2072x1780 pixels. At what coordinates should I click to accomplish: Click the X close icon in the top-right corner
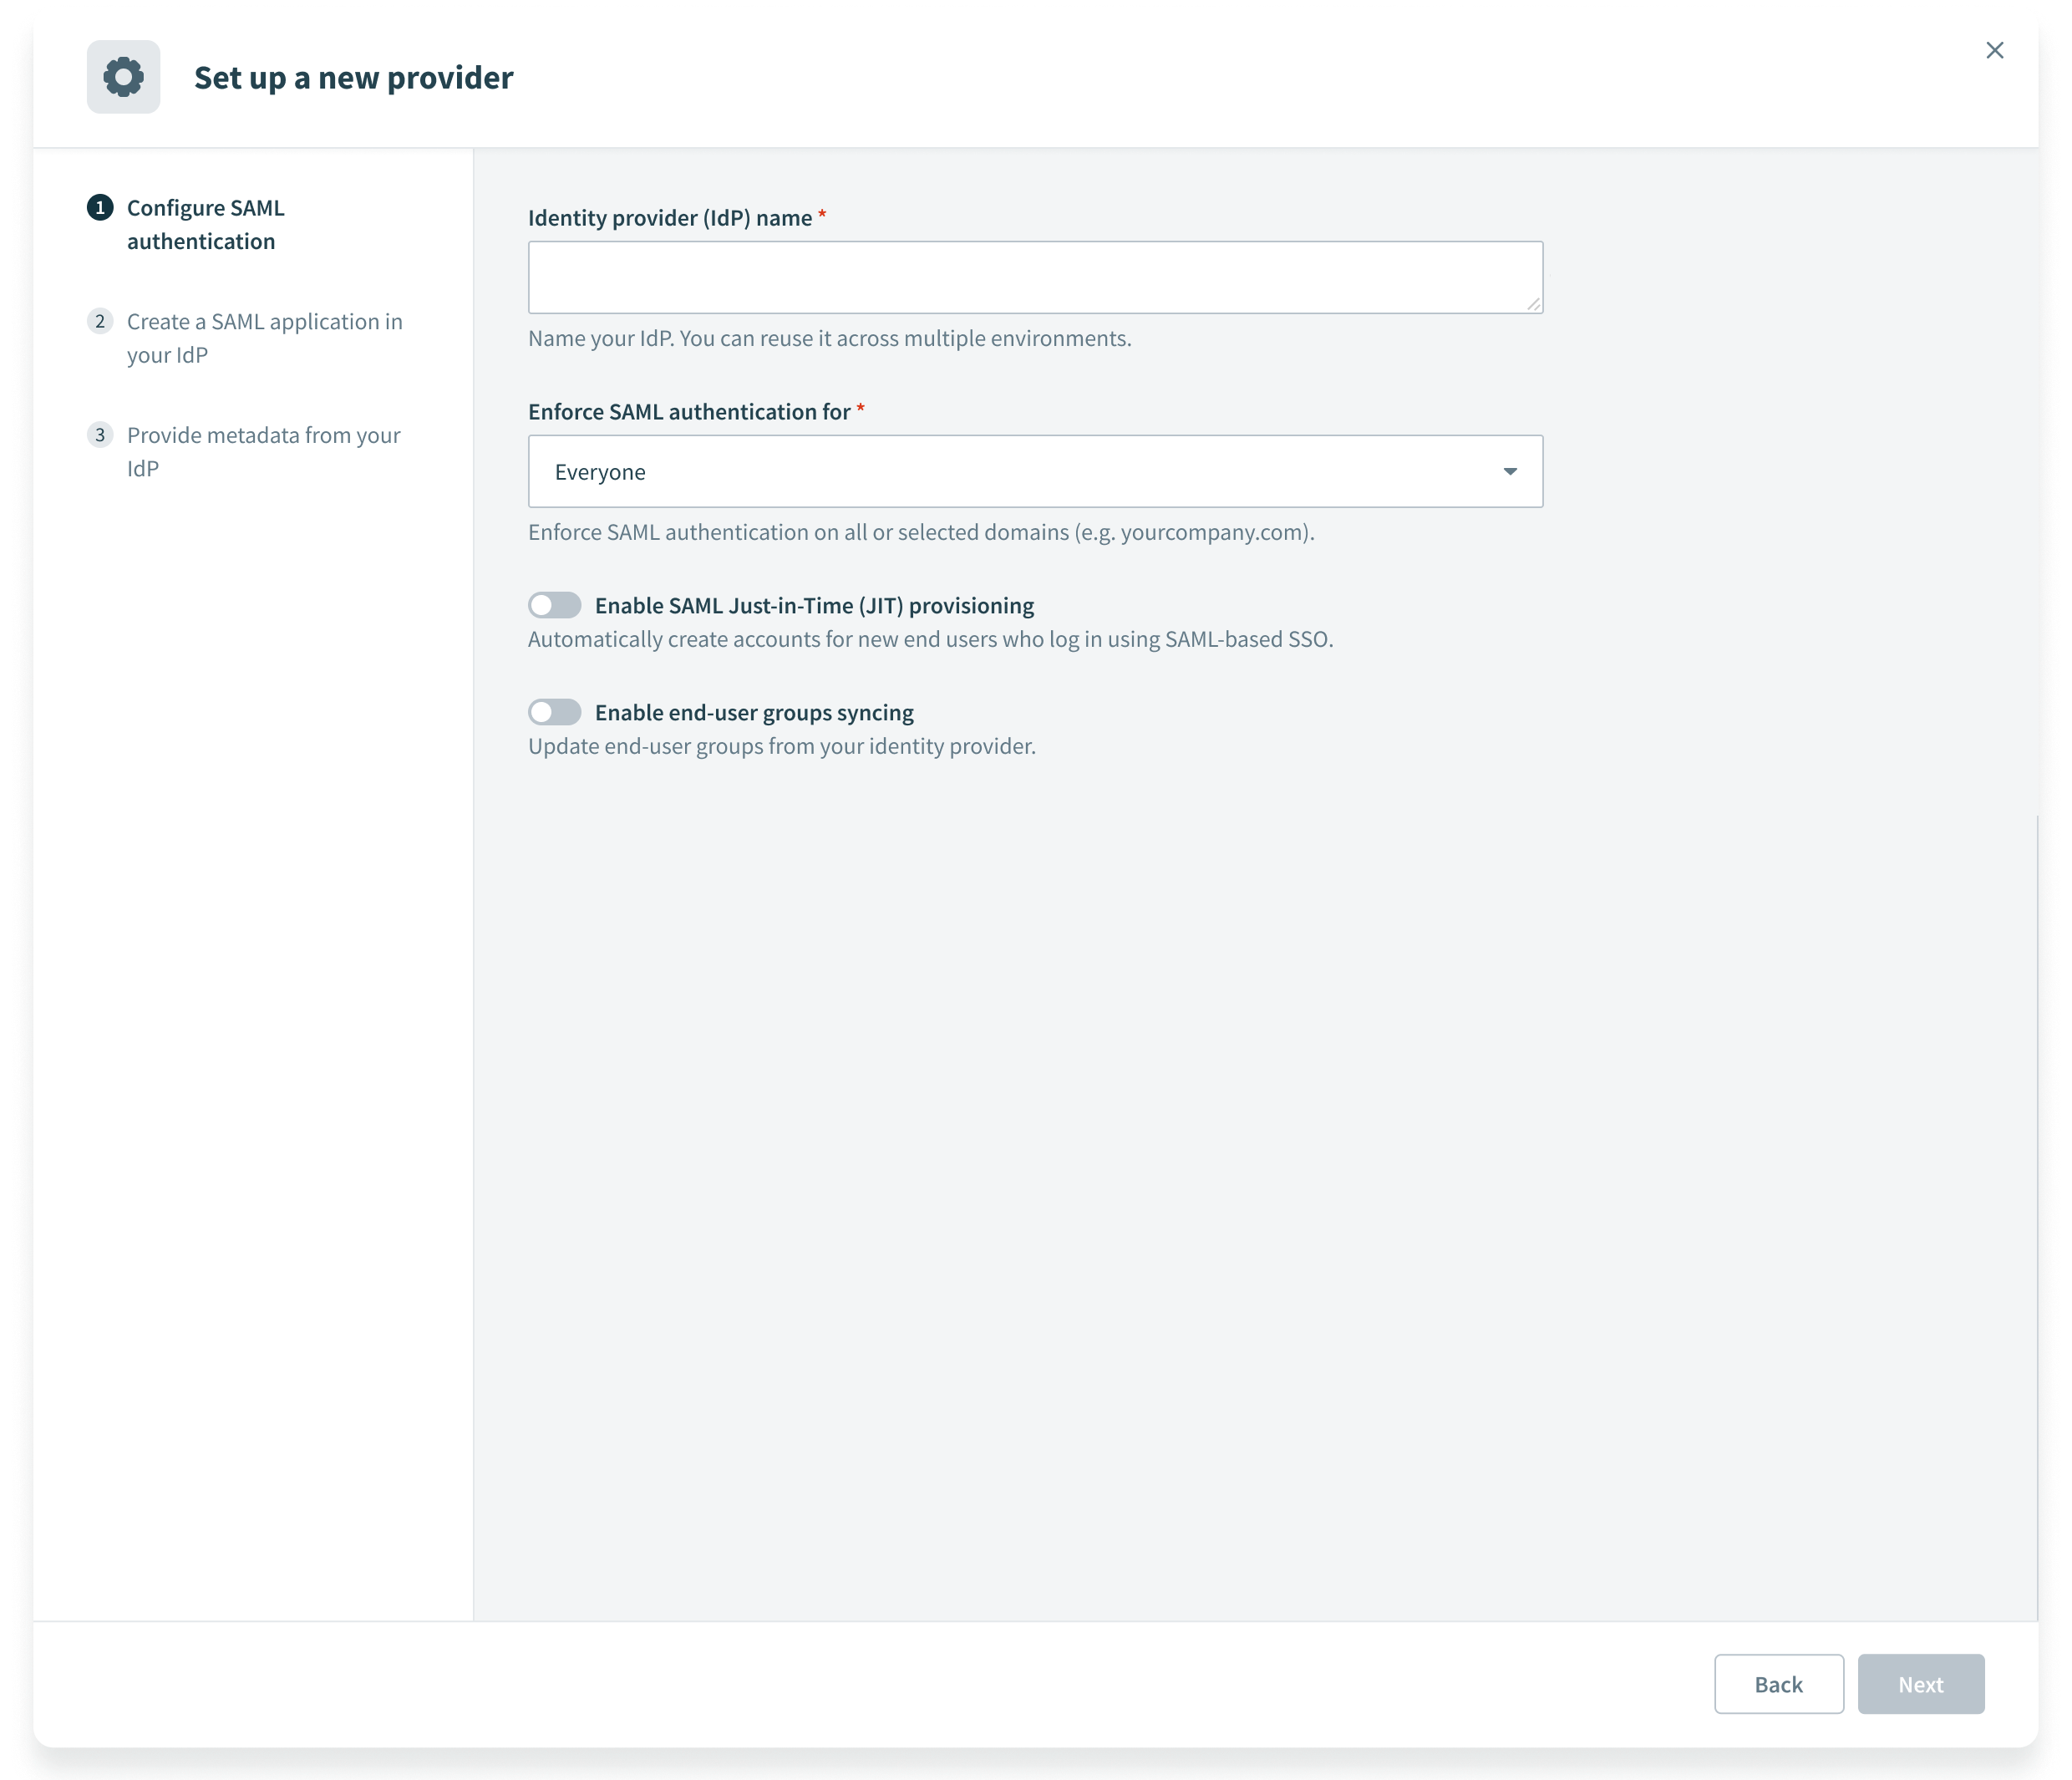pos(1996,50)
